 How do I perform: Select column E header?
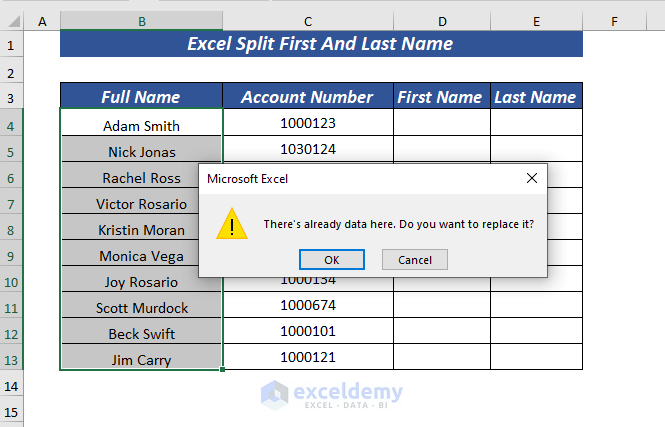(x=536, y=21)
